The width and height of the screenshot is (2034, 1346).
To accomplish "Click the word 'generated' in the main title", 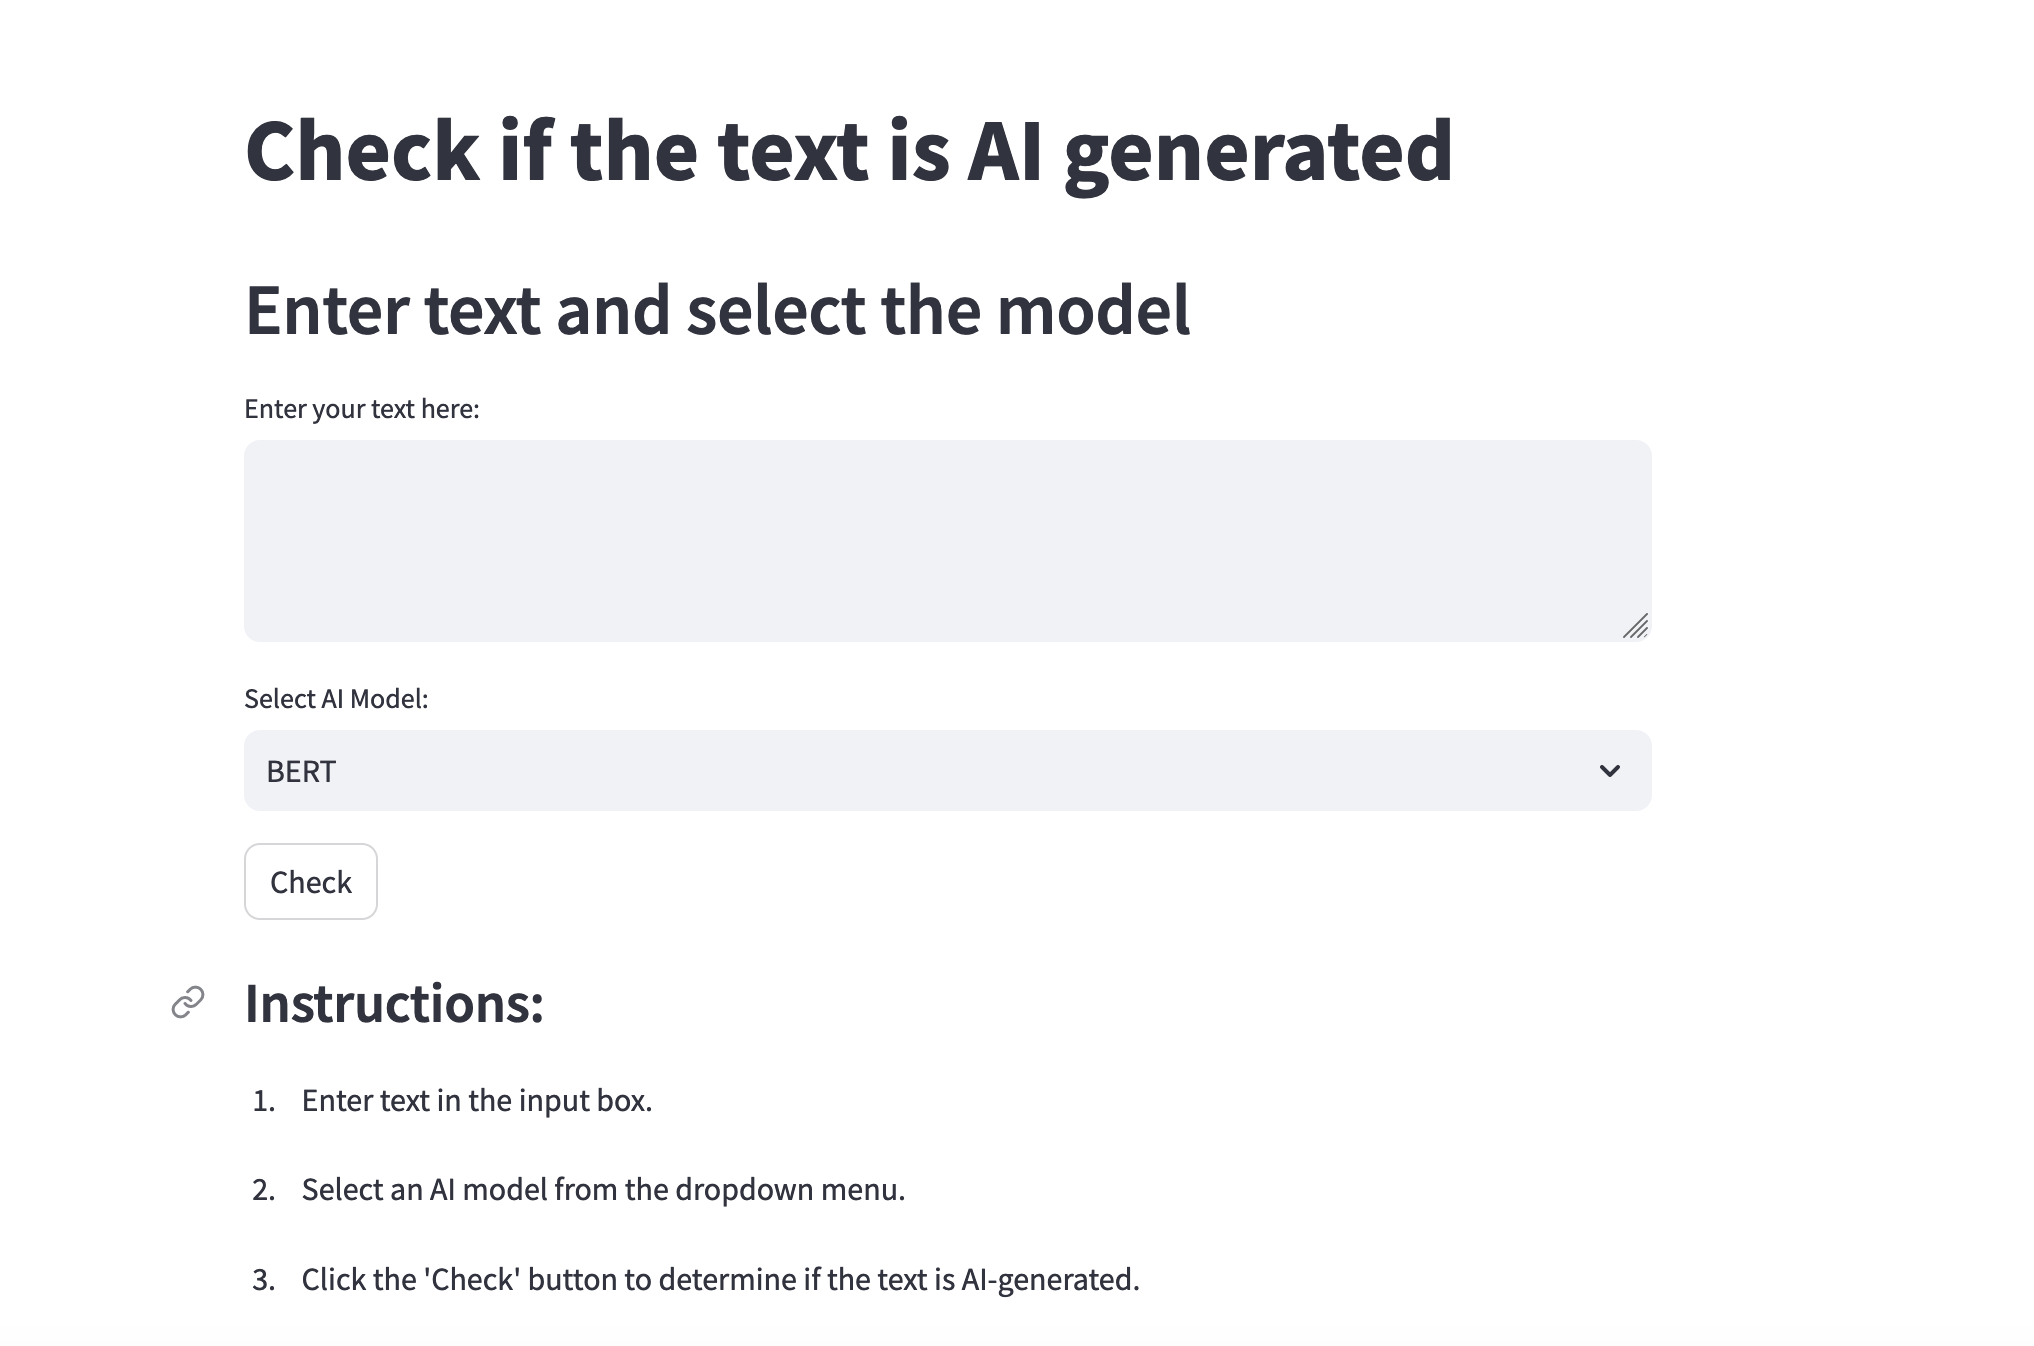I will [x=1258, y=152].
